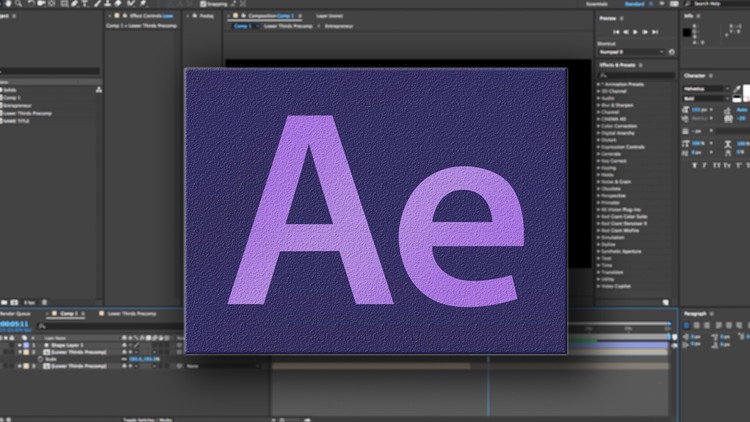750x422 pixels.
Task: Collapse layer 2 Lower Thirds Precomp properties
Action: 20,352
